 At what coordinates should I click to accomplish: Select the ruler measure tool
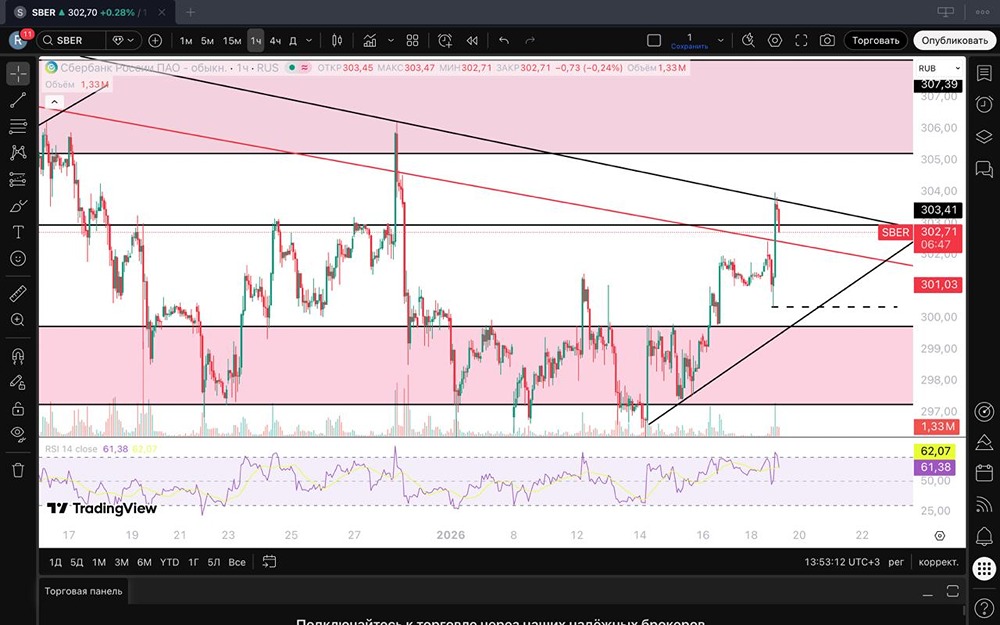[18, 293]
